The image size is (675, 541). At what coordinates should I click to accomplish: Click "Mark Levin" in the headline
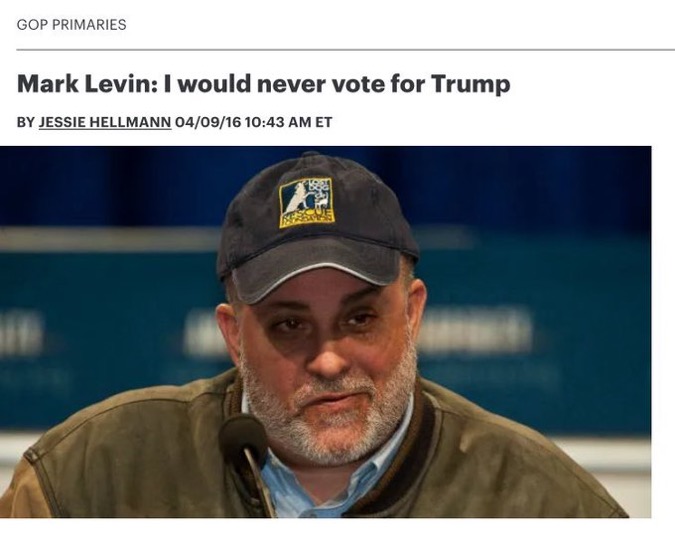pyautogui.click(x=73, y=84)
